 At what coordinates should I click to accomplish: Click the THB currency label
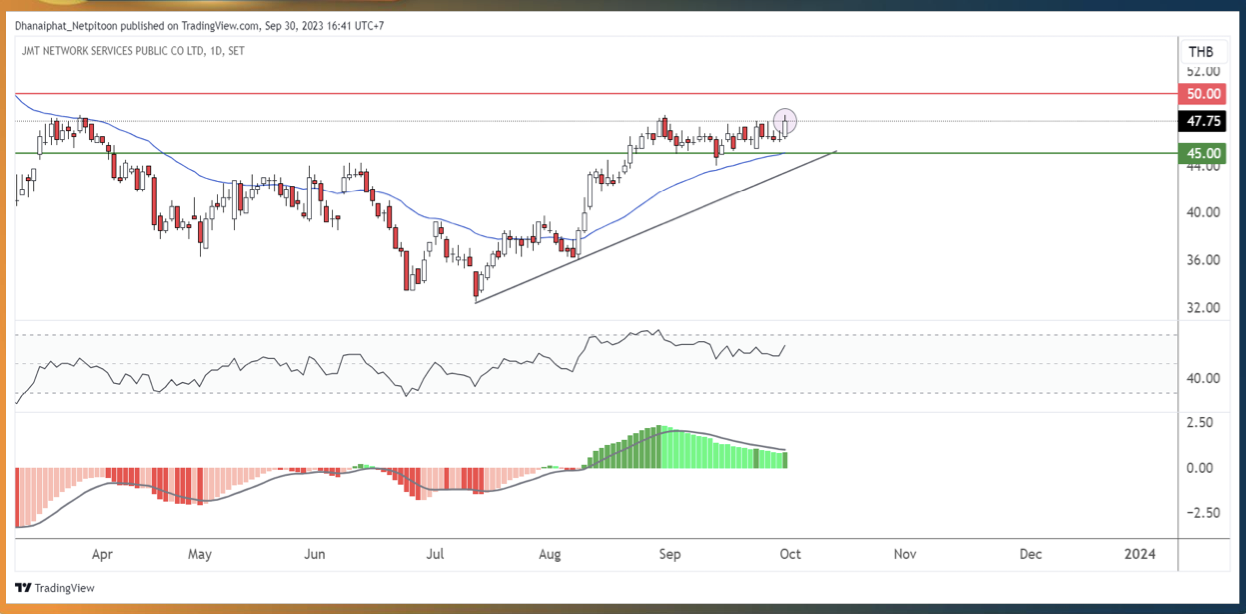[1201, 52]
